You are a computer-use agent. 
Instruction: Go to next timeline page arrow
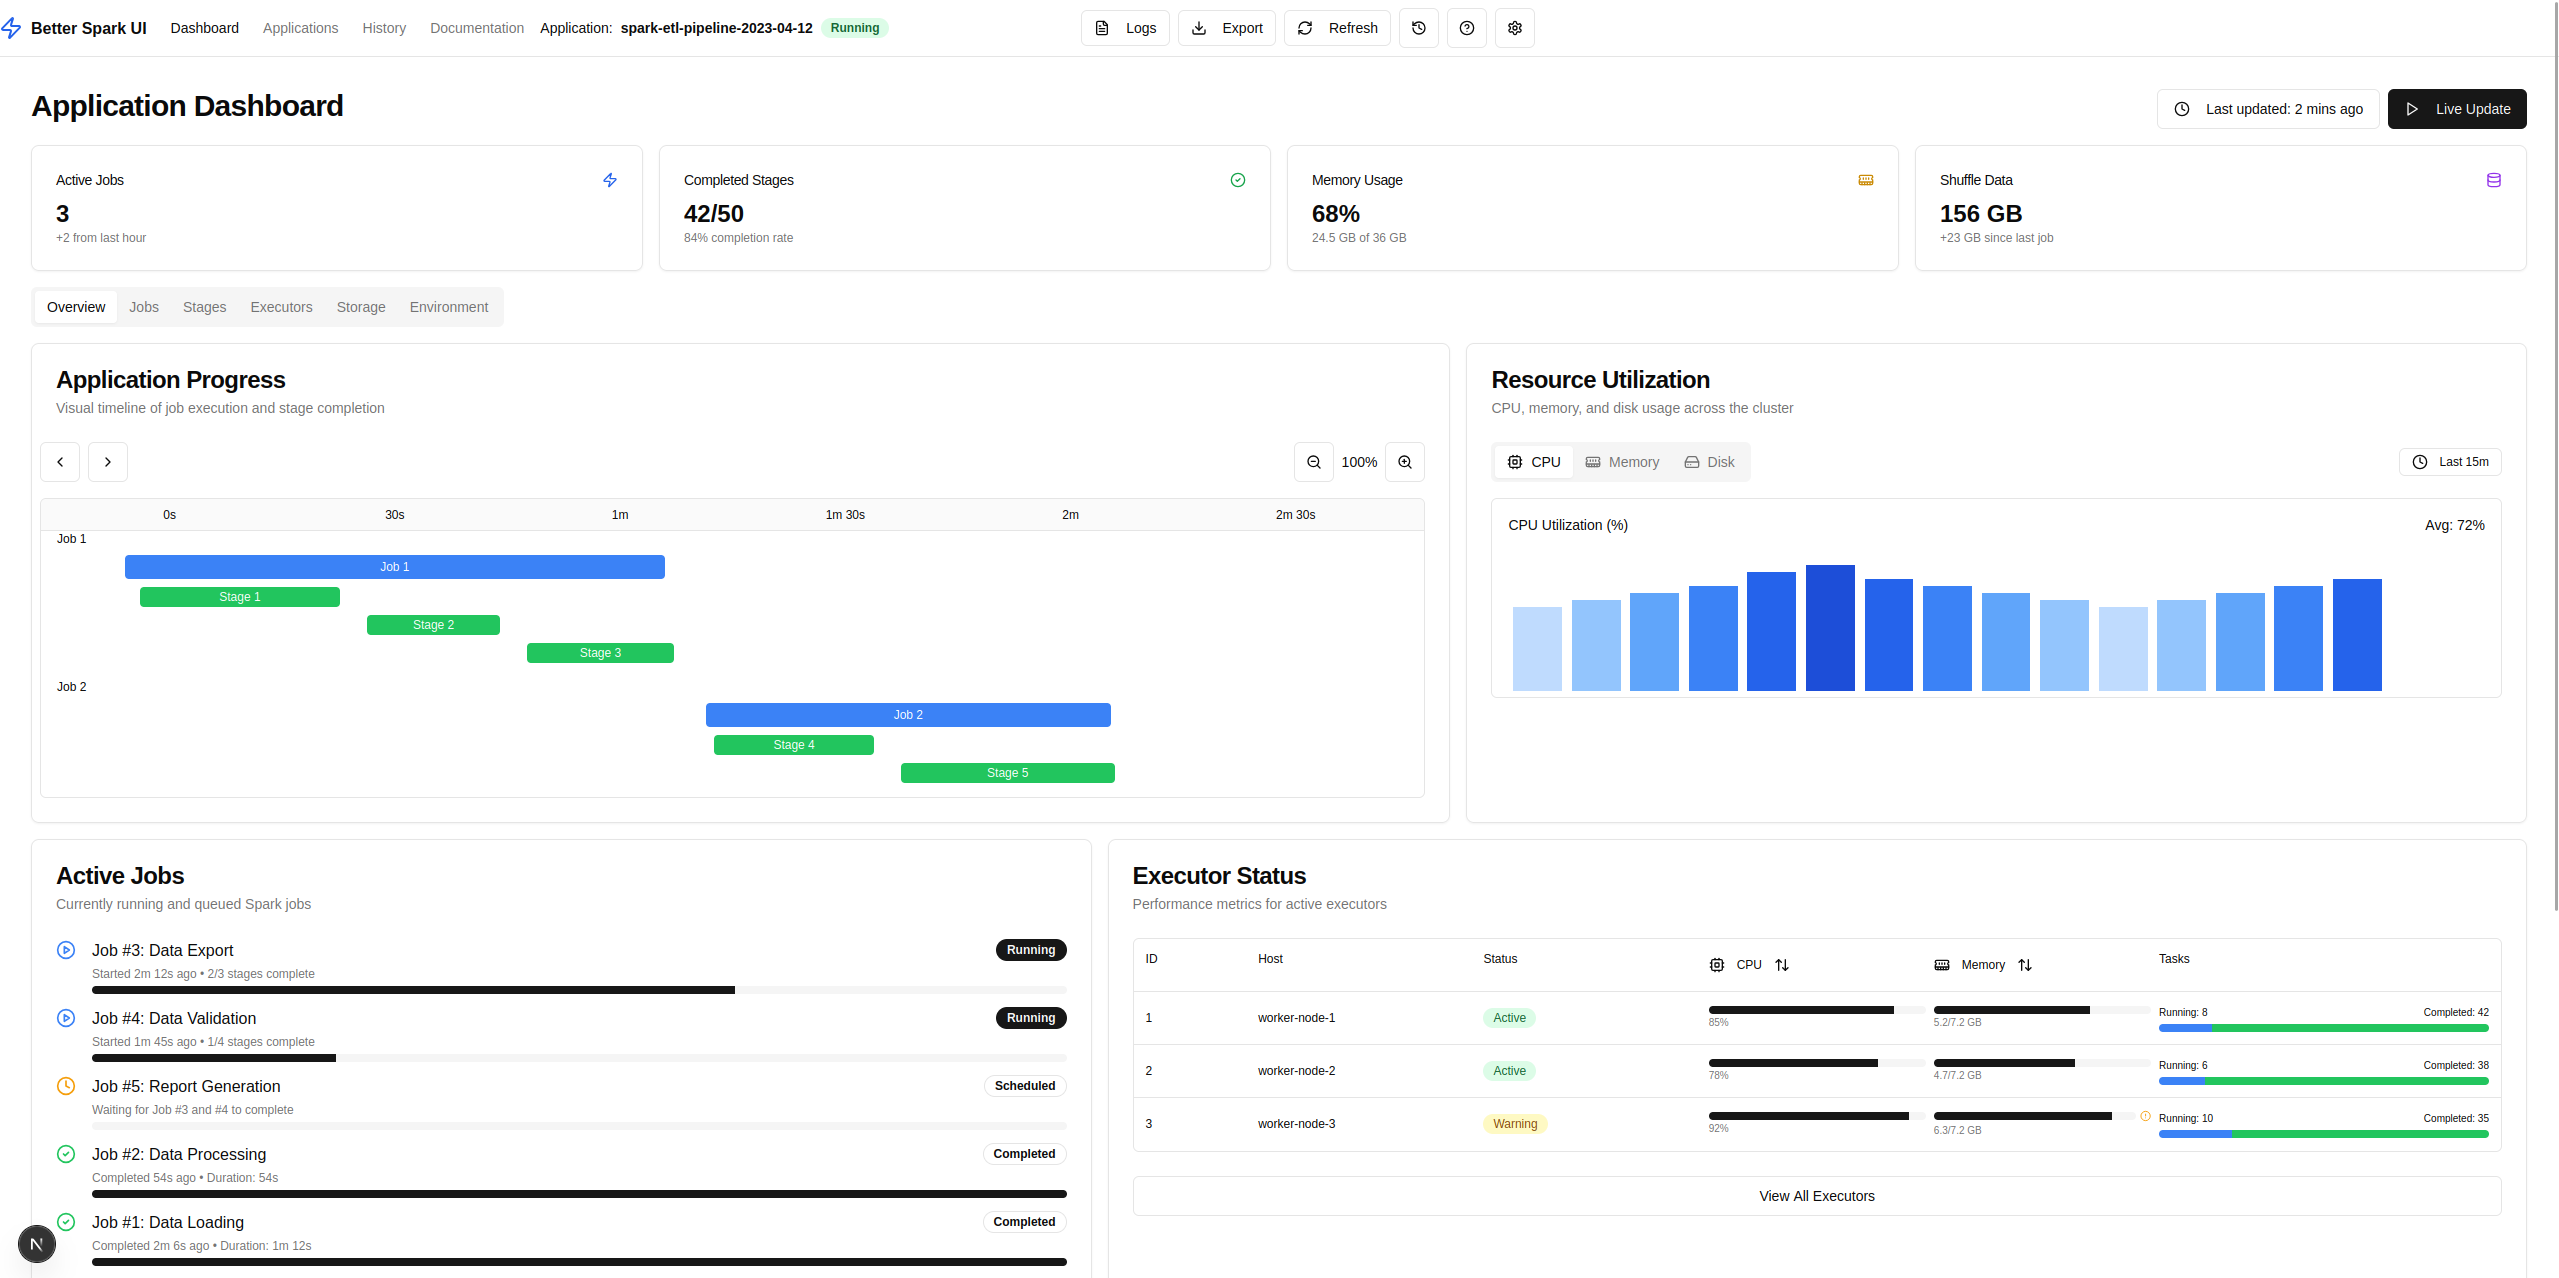click(108, 462)
